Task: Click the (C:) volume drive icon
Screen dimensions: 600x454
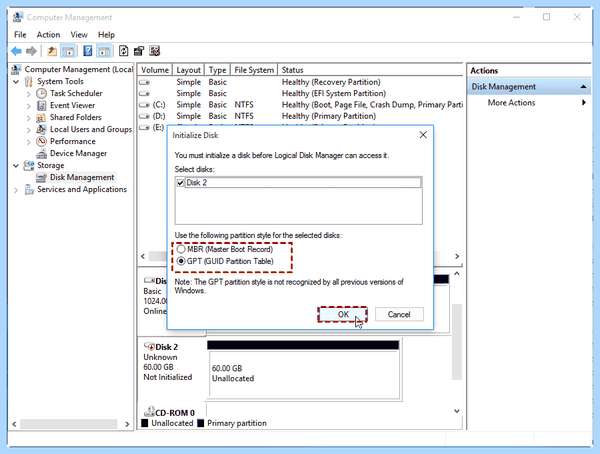Action: pyautogui.click(x=144, y=105)
